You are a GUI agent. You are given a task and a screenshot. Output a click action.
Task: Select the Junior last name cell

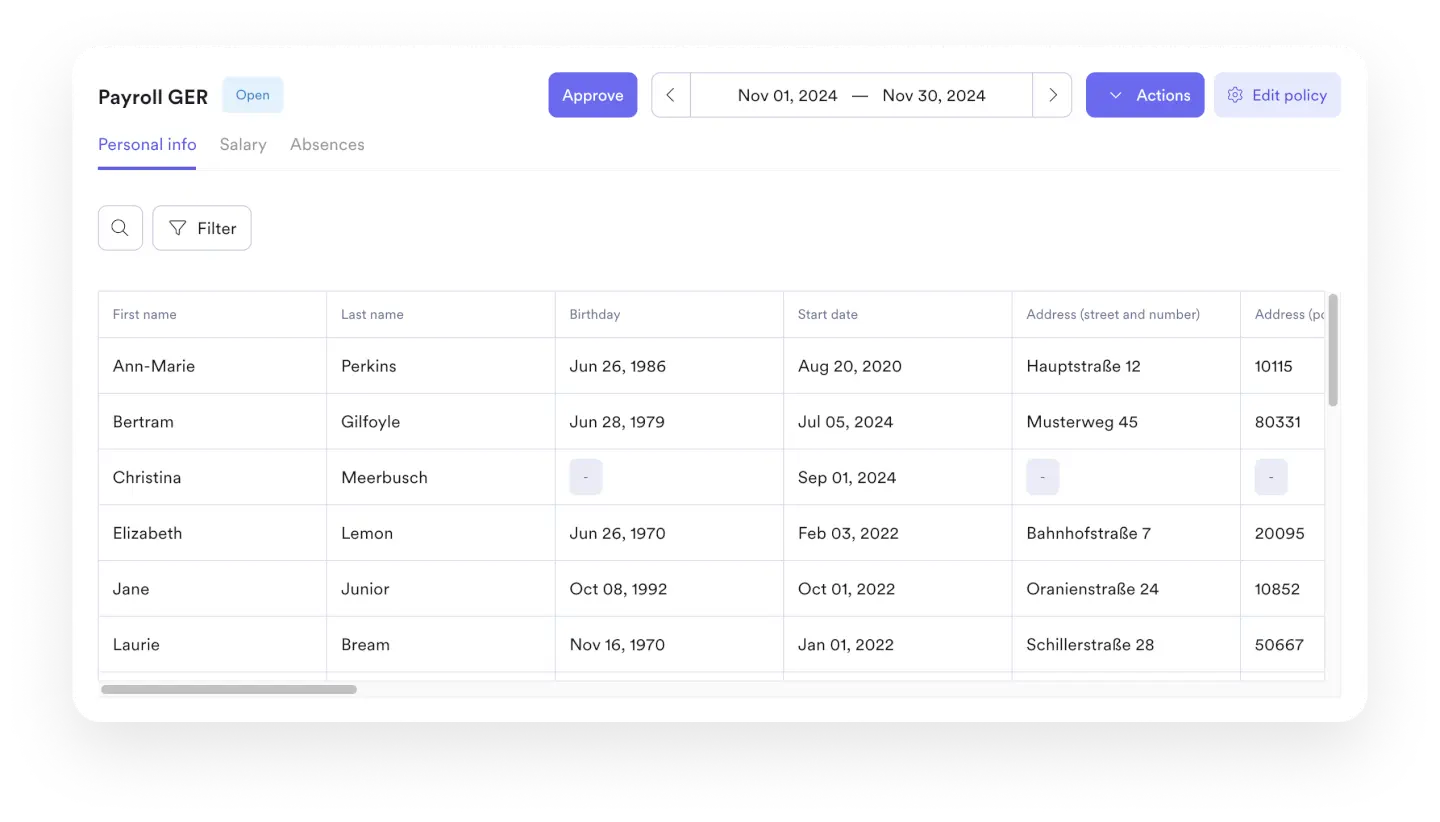[441, 589]
